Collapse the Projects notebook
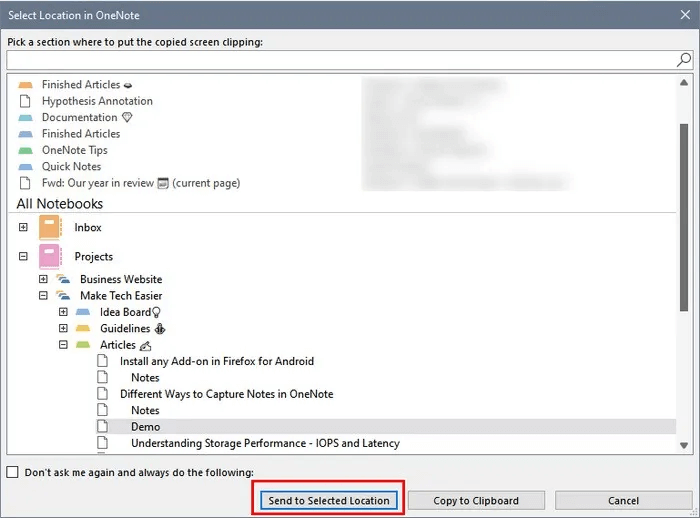This screenshot has width=700, height=518. coord(23,256)
